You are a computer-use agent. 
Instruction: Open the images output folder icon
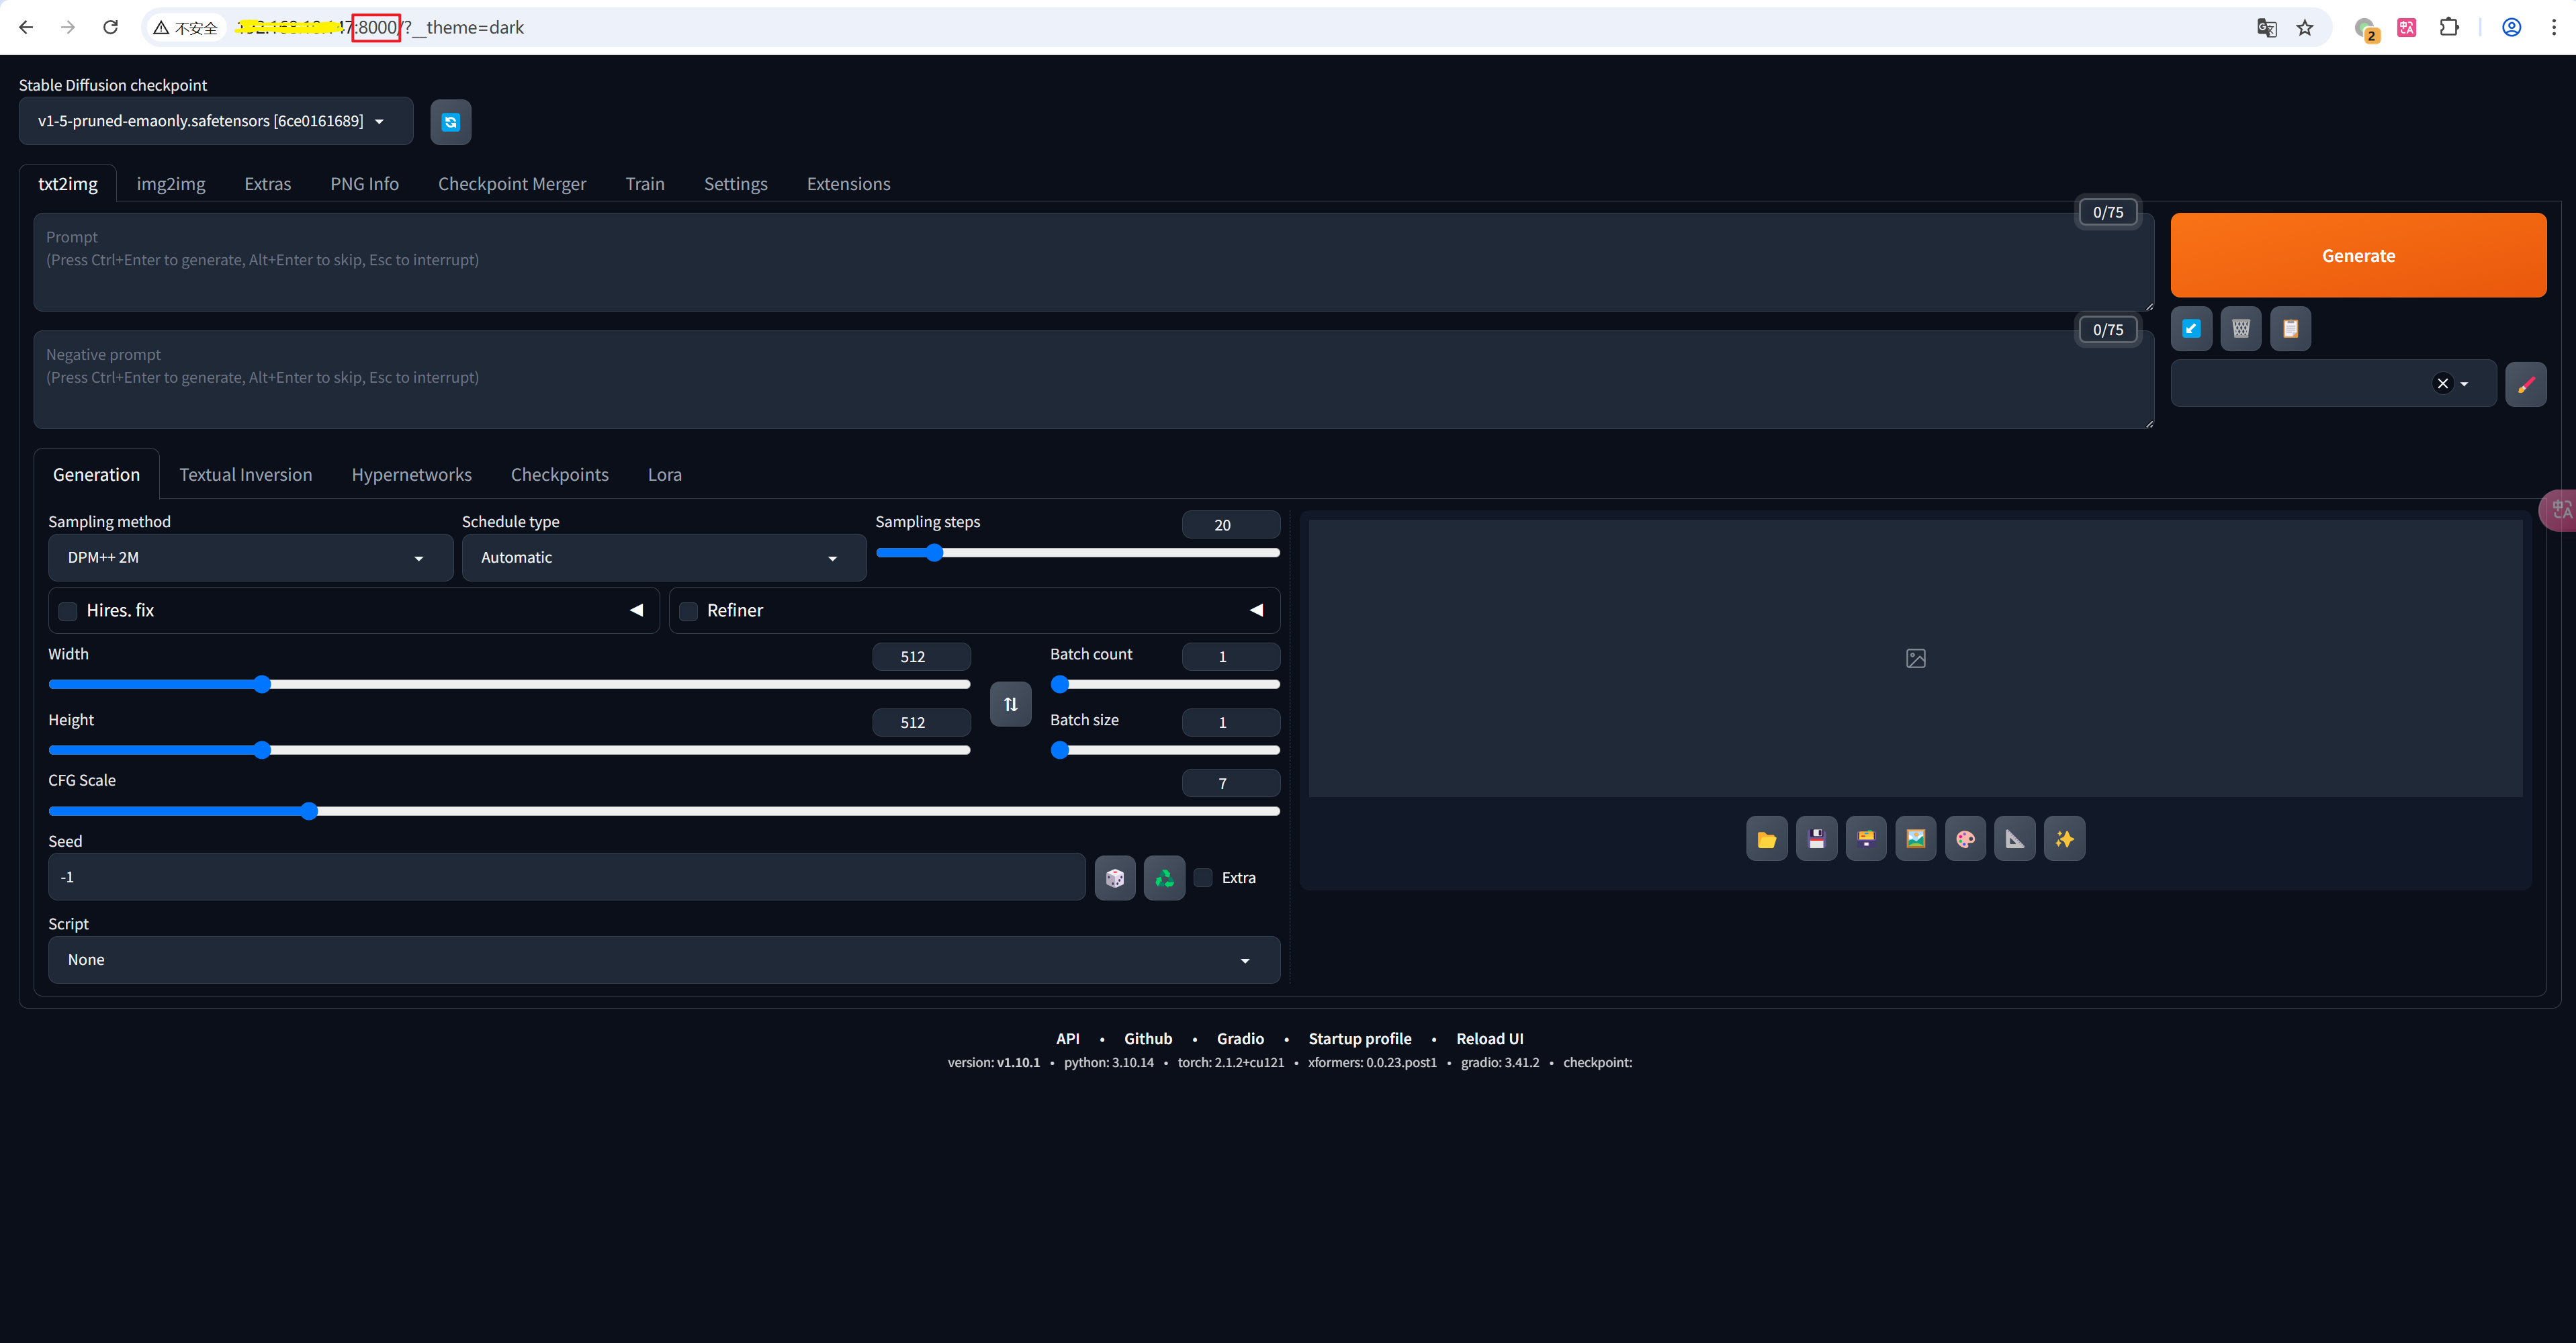click(x=1767, y=838)
